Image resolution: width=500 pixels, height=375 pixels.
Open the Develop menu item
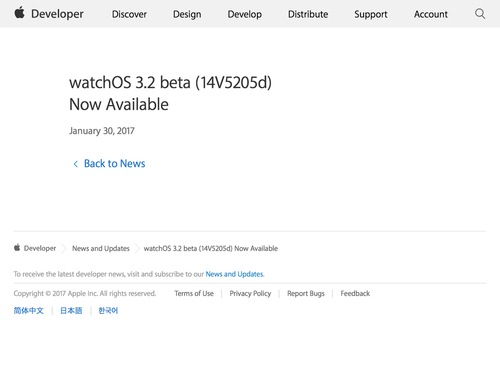pyautogui.click(x=245, y=14)
